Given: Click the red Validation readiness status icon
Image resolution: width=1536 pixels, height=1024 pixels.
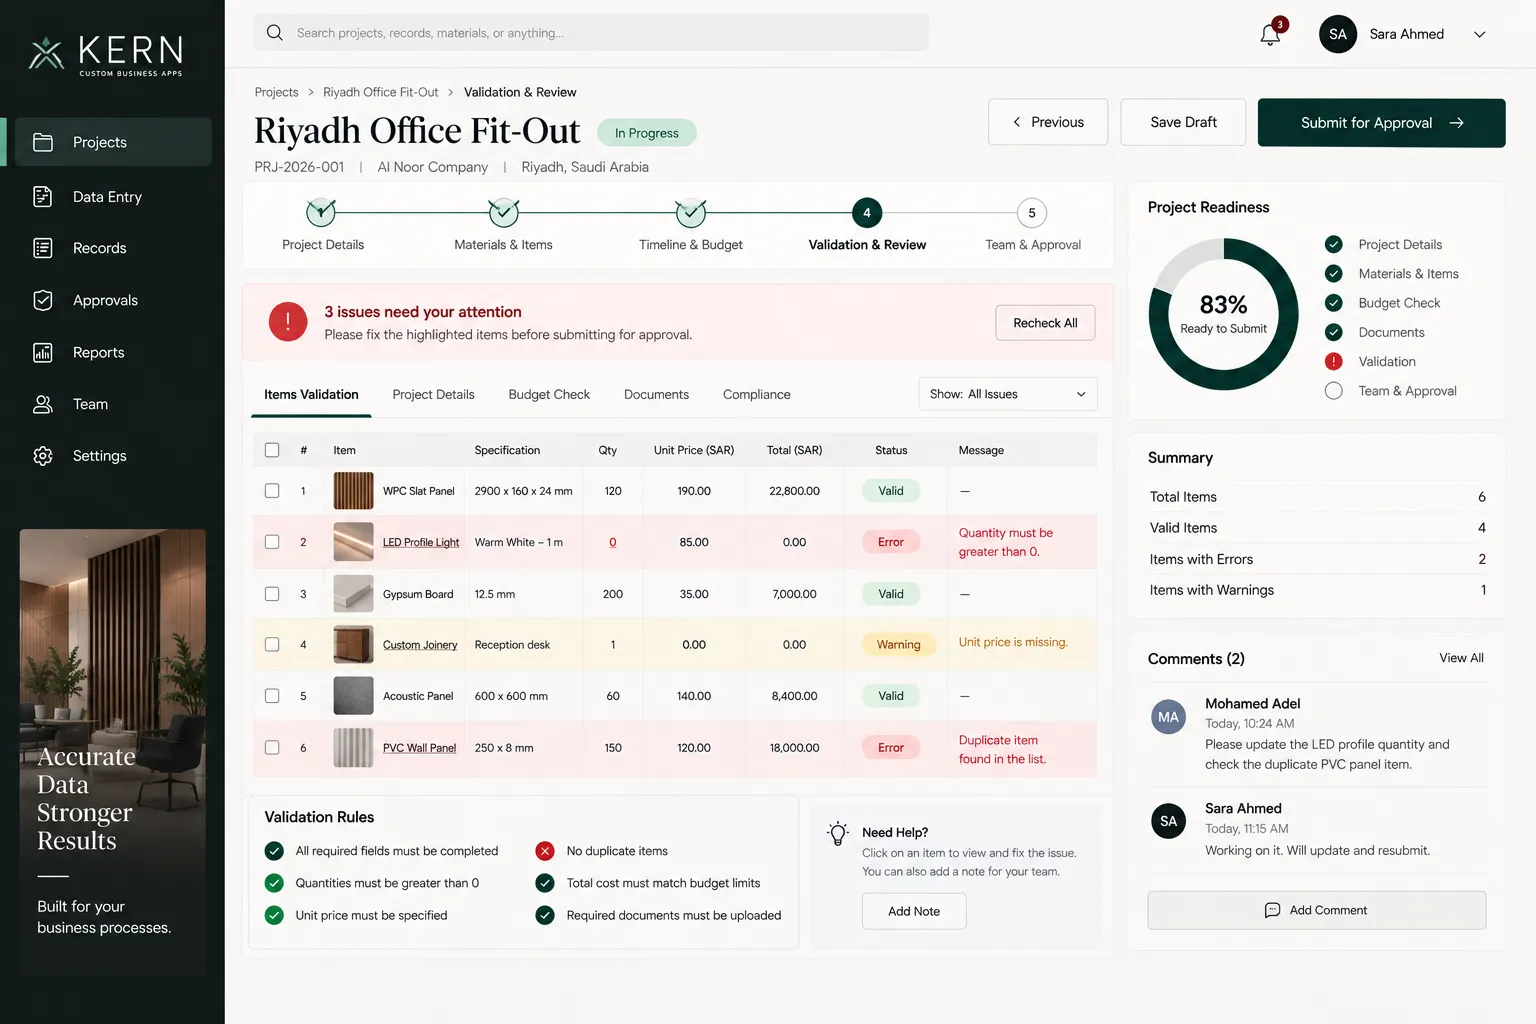Looking at the screenshot, I should pos(1333,362).
